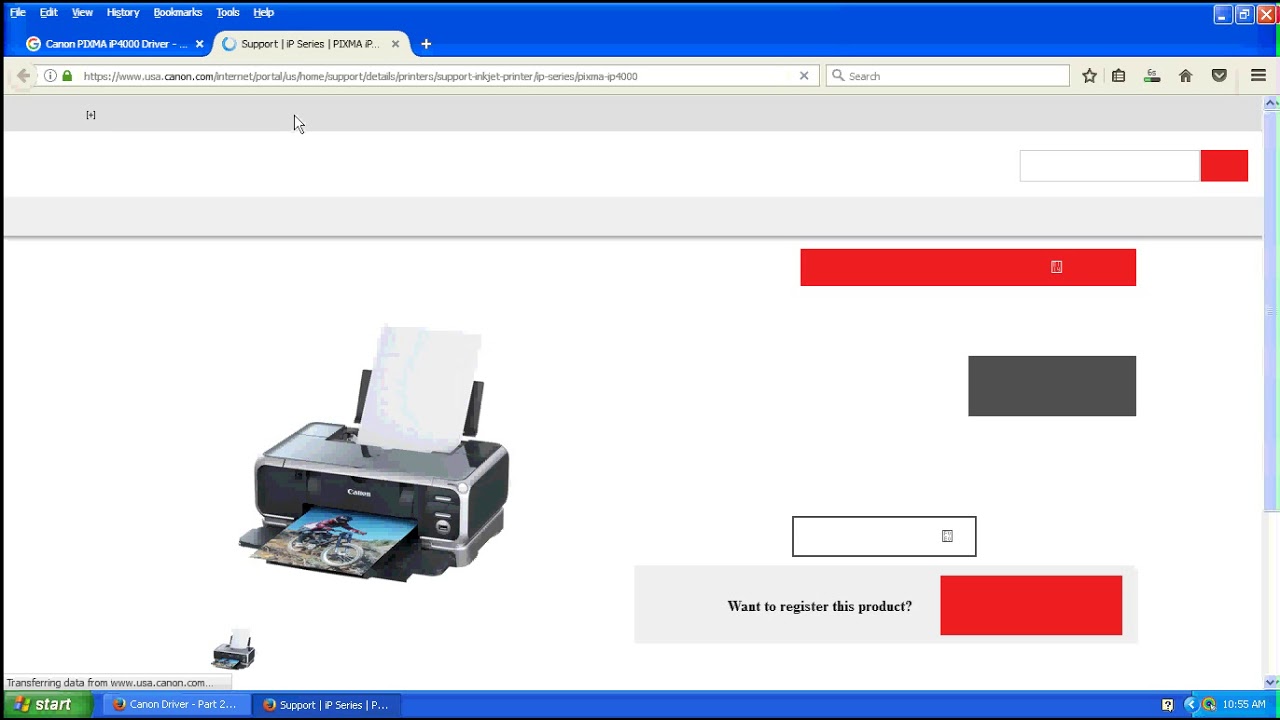Screen dimensions: 1280x720
Task: Click the page scrollbar up arrow
Action: [1271, 103]
